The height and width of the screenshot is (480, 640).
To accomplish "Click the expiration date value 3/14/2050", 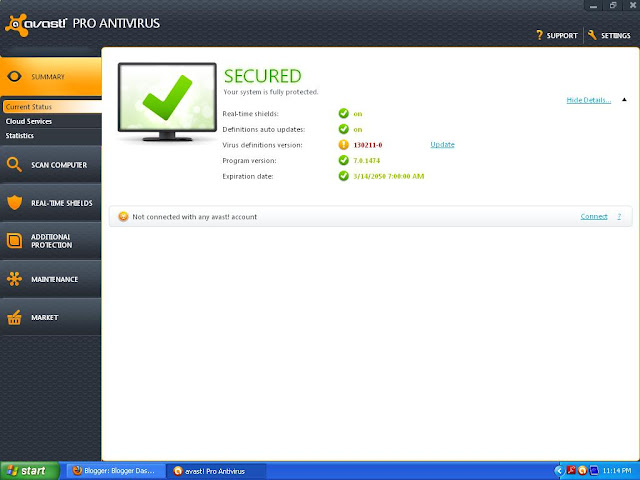I will (389, 176).
